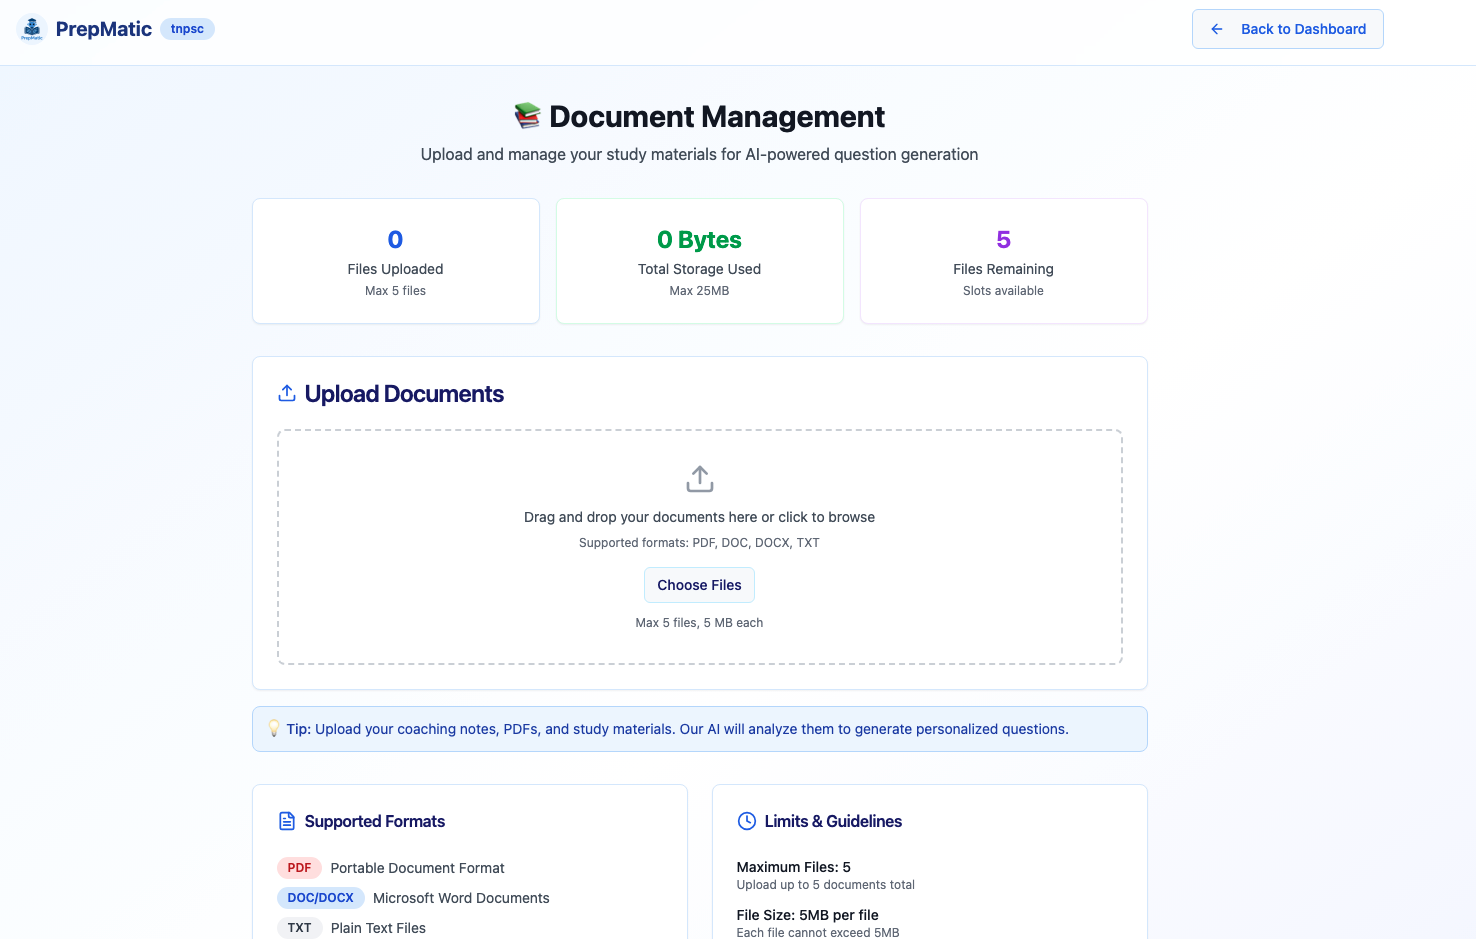The image size is (1476, 939).
Task: Click the books emoji in the page title
Action: (526, 114)
